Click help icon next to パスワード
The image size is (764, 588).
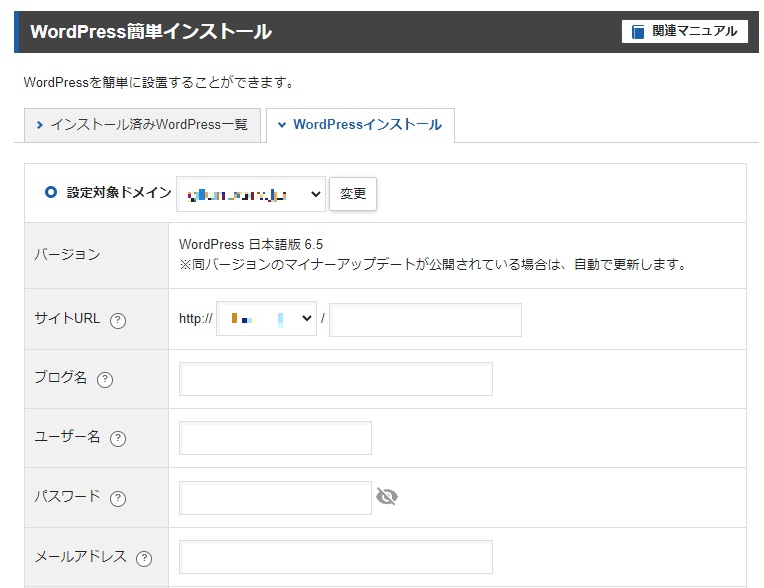coord(118,498)
